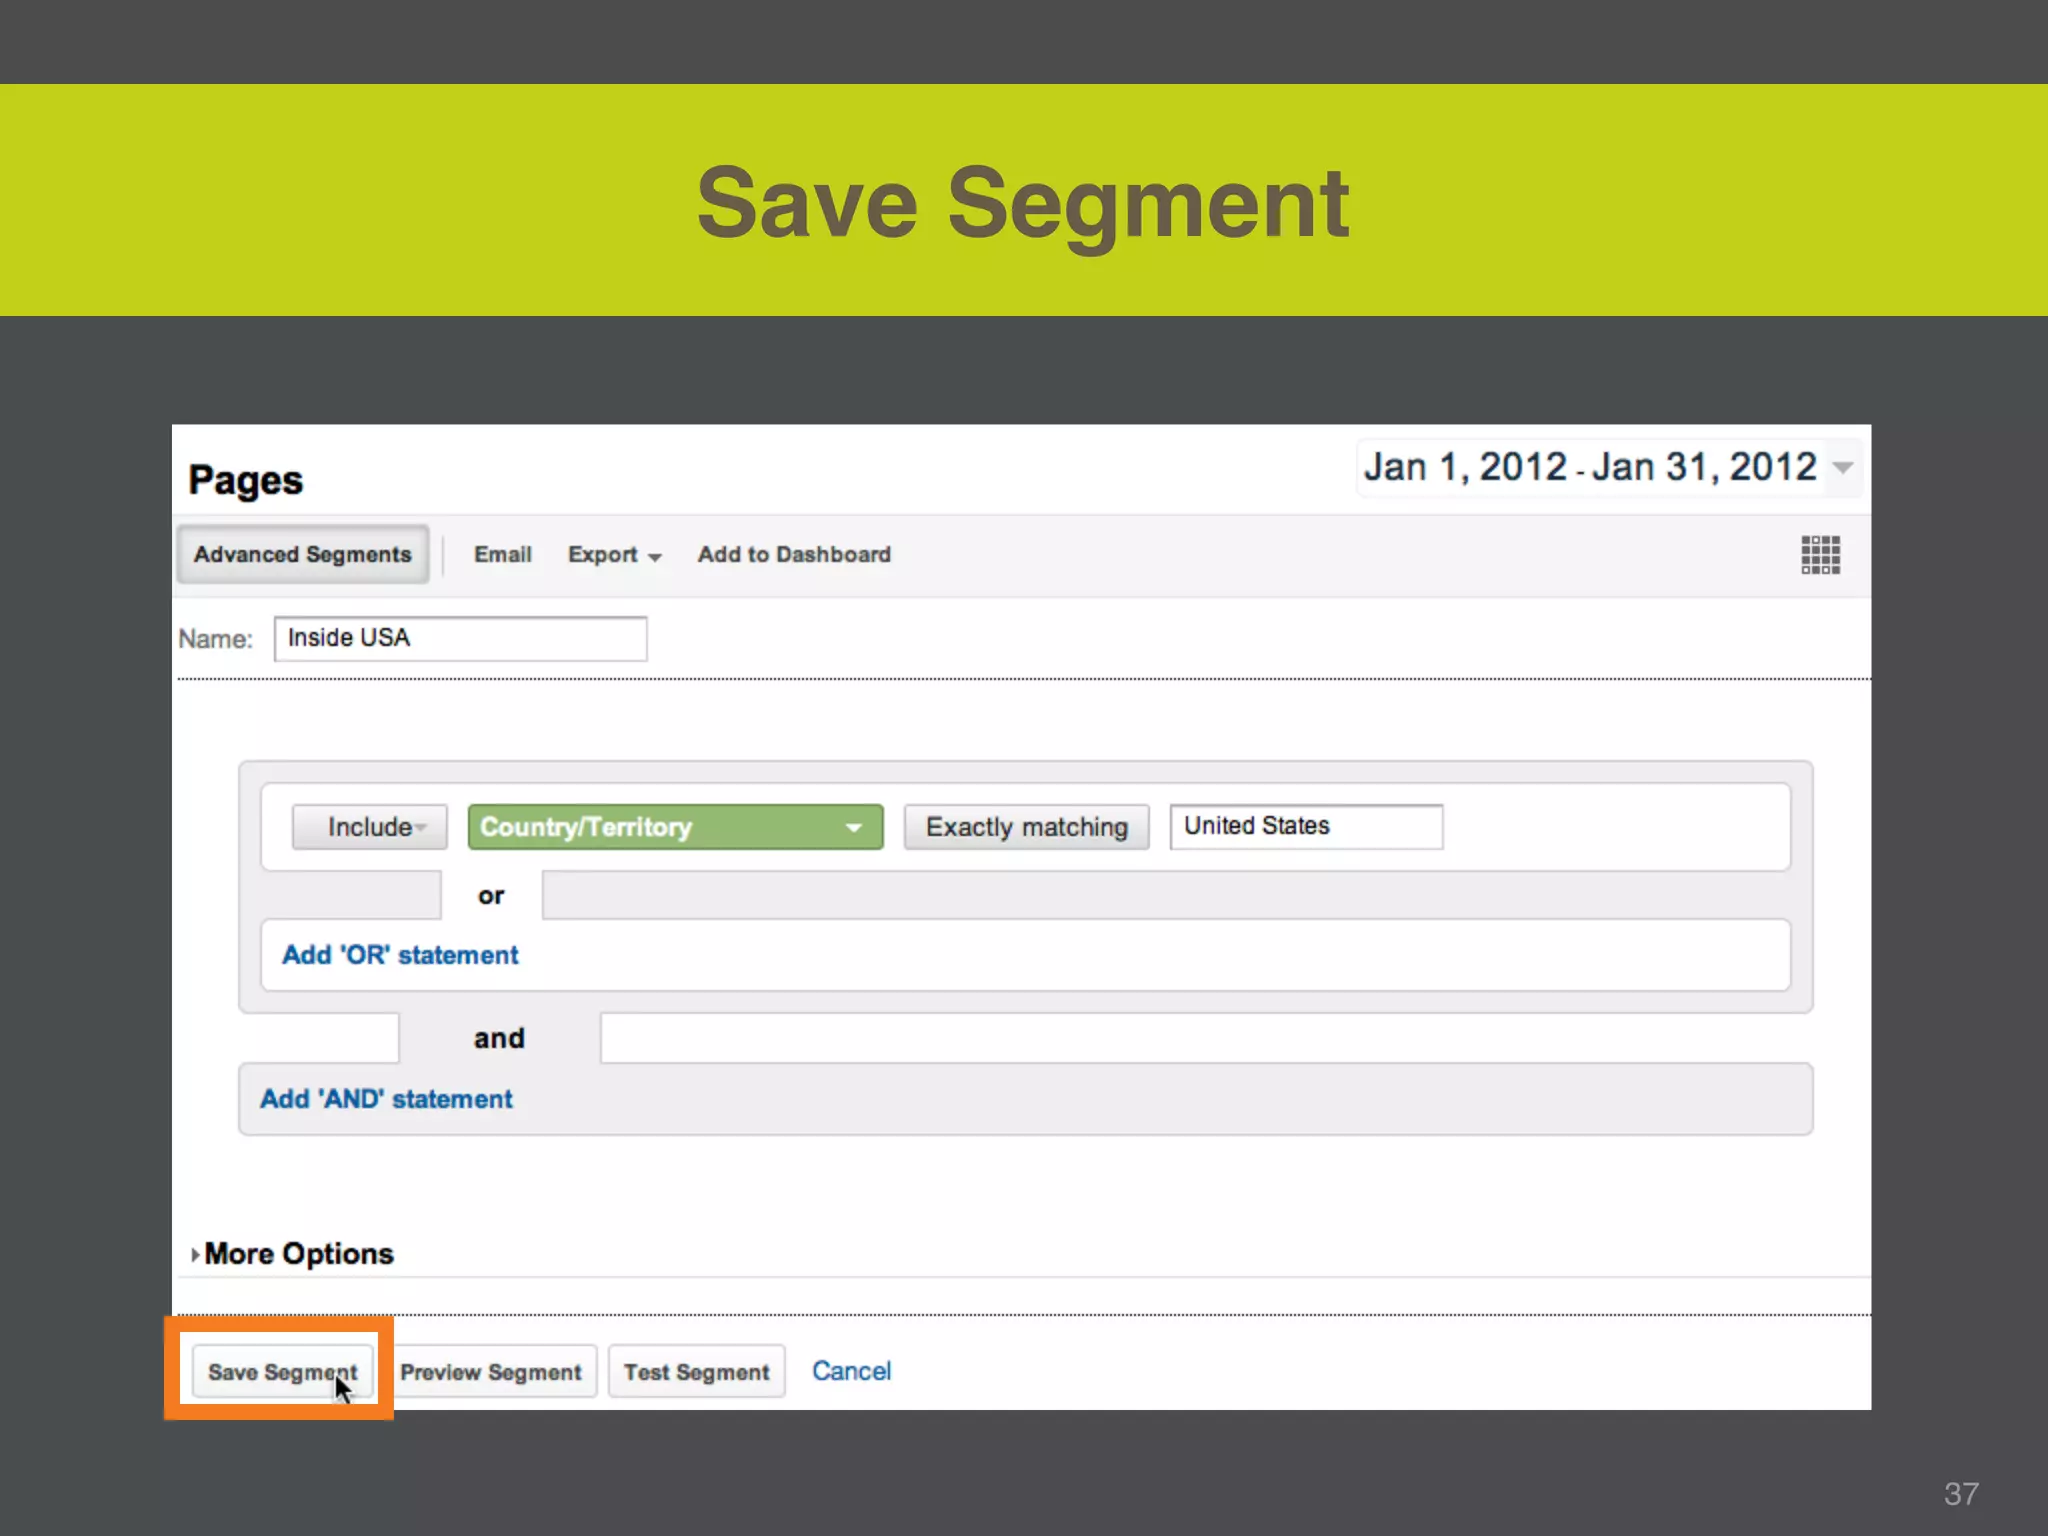The height and width of the screenshot is (1536, 2048).
Task: Click the Cancel link
Action: (851, 1371)
